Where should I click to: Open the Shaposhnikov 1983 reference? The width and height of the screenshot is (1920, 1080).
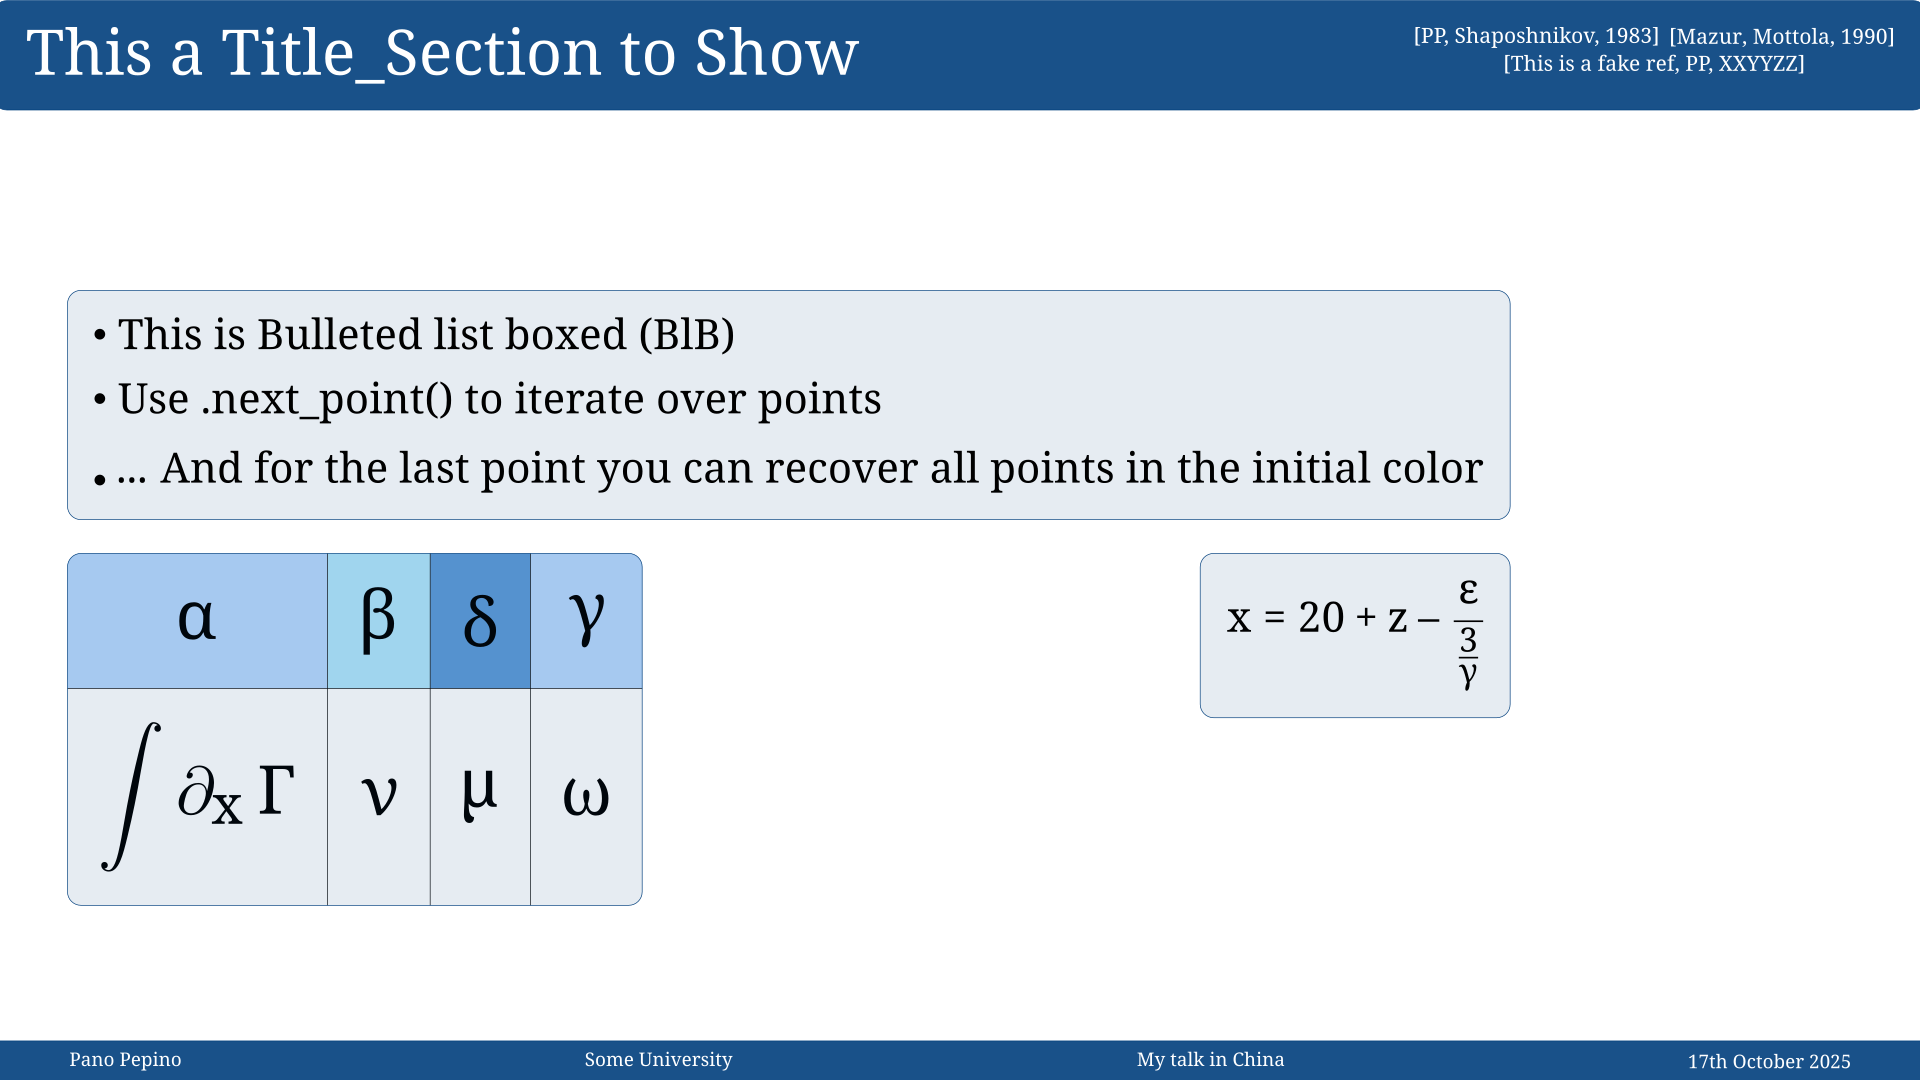click(1535, 36)
